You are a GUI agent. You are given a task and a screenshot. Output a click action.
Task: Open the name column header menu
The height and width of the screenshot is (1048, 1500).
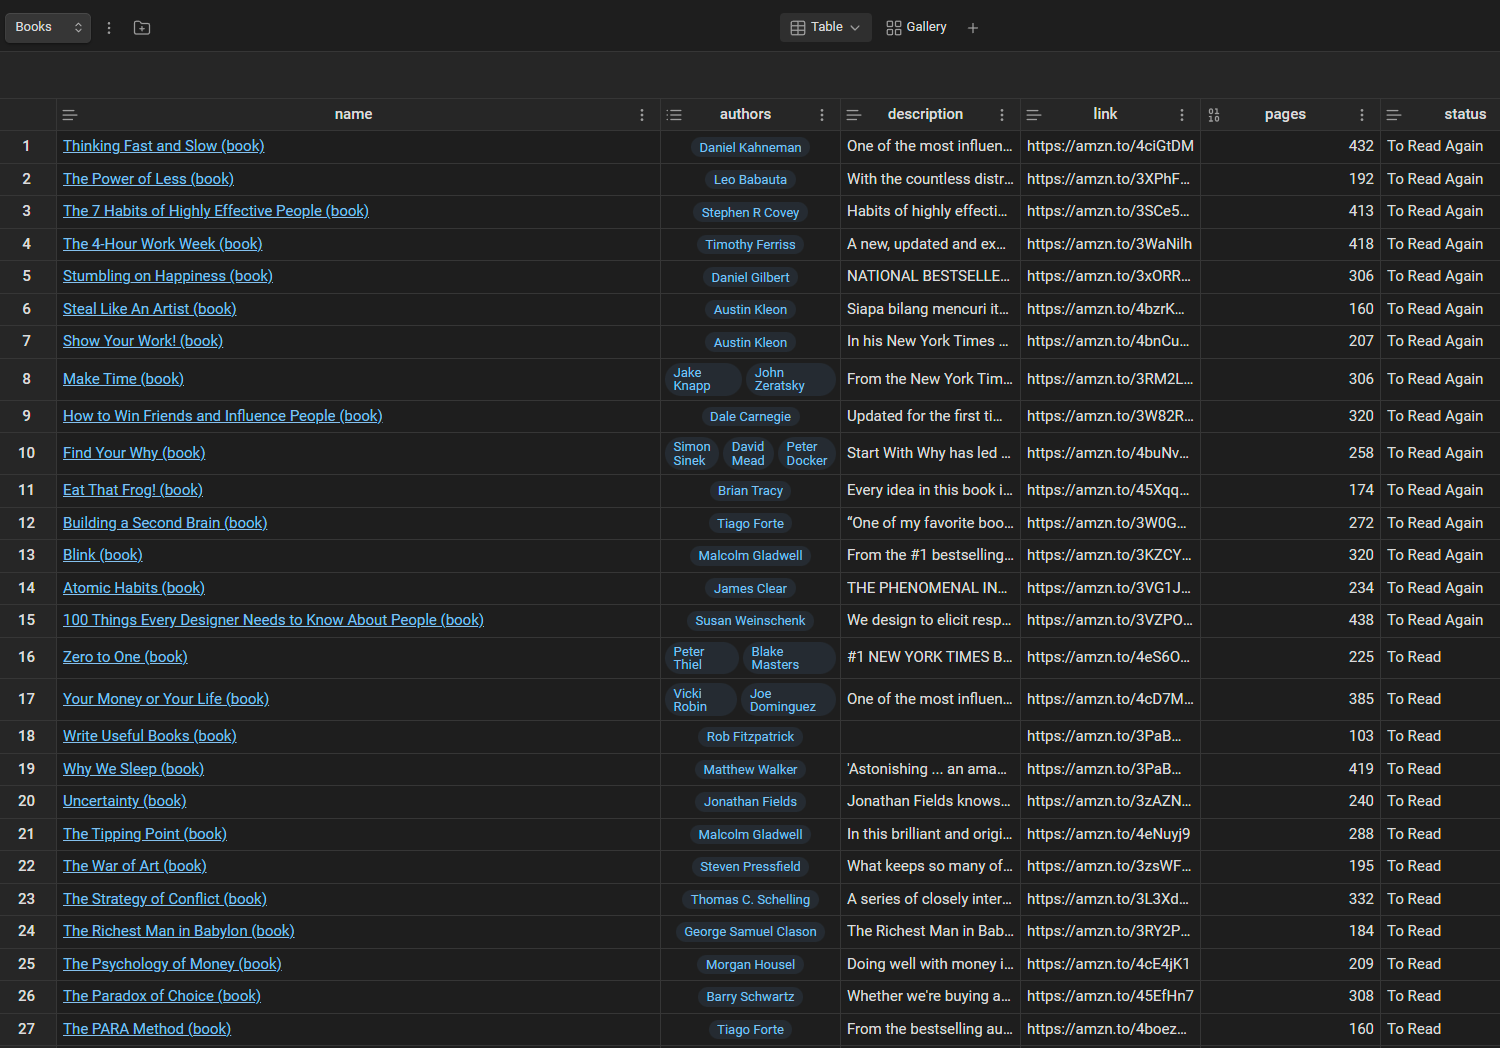coord(641,114)
